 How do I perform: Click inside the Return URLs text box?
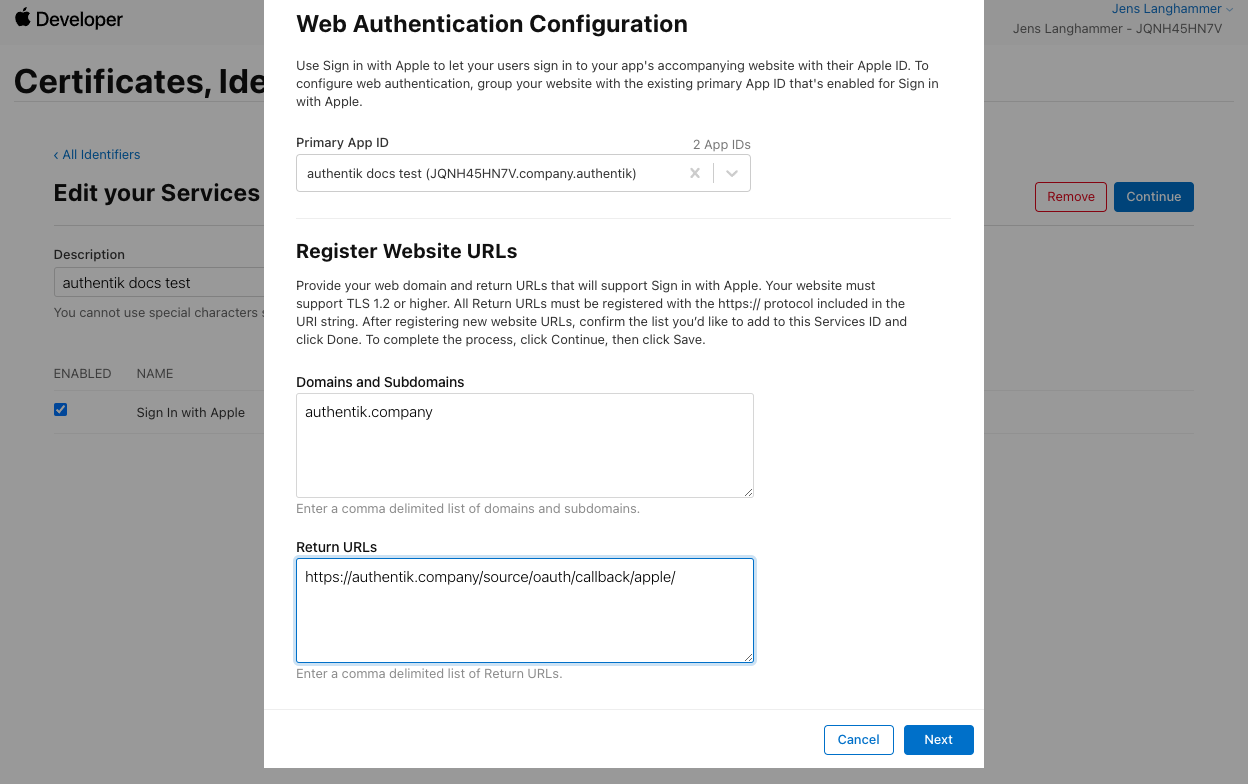click(x=524, y=610)
